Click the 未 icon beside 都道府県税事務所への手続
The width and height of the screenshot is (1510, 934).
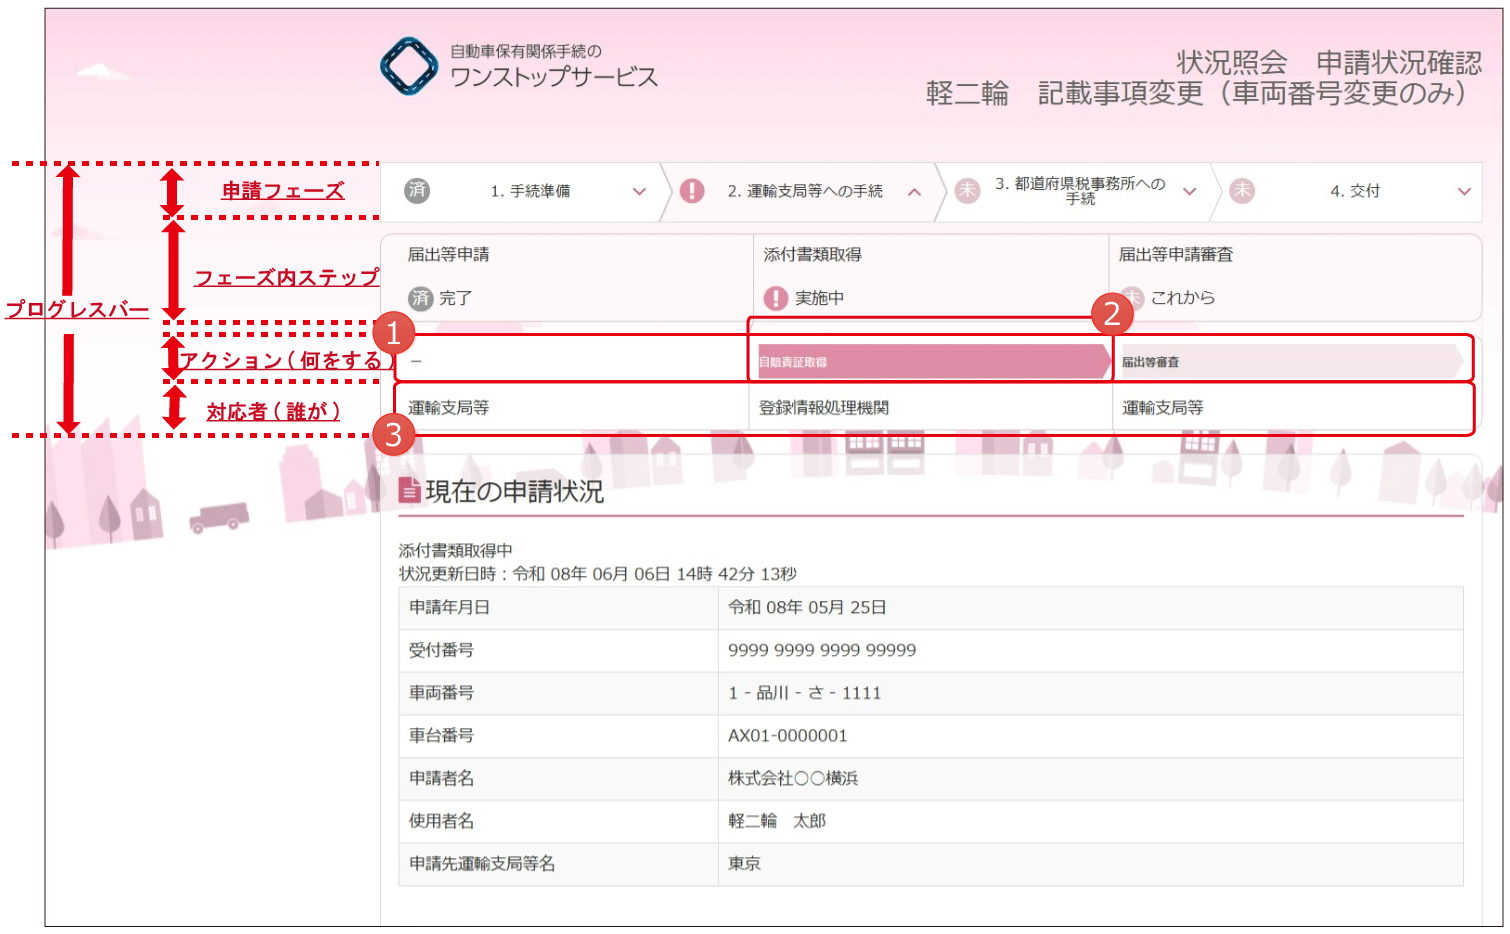967,190
